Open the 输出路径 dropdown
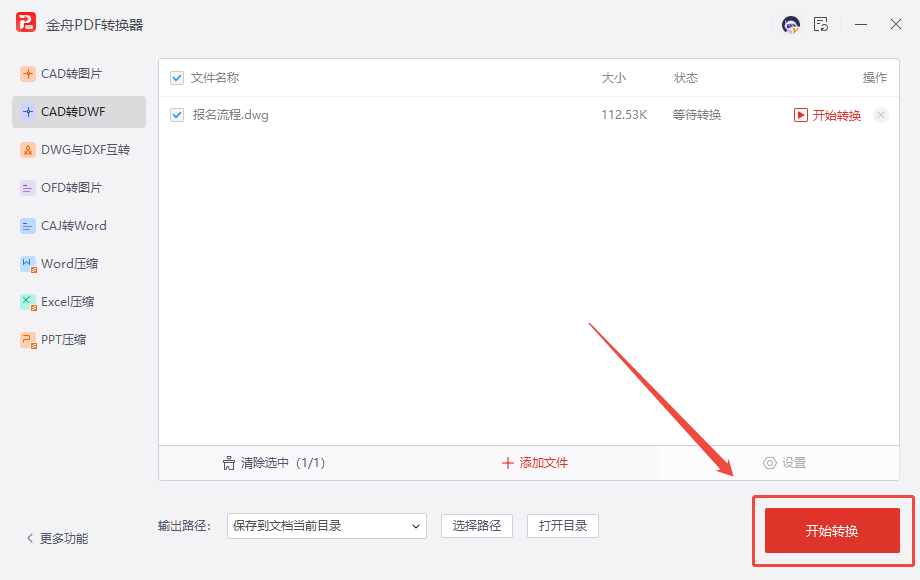This screenshot has height=580, width=920. 327,526
